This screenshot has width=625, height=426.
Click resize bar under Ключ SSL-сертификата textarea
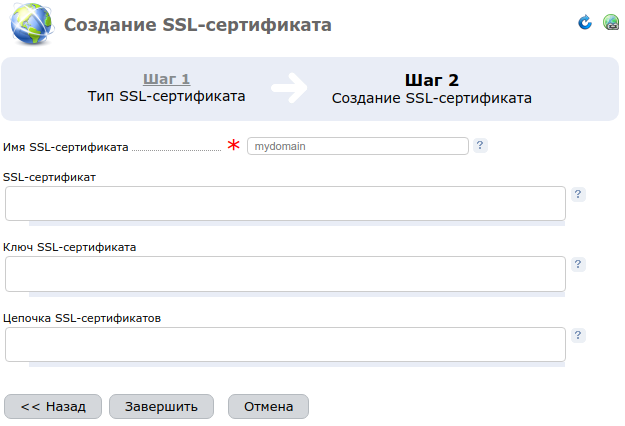point(297,294)
